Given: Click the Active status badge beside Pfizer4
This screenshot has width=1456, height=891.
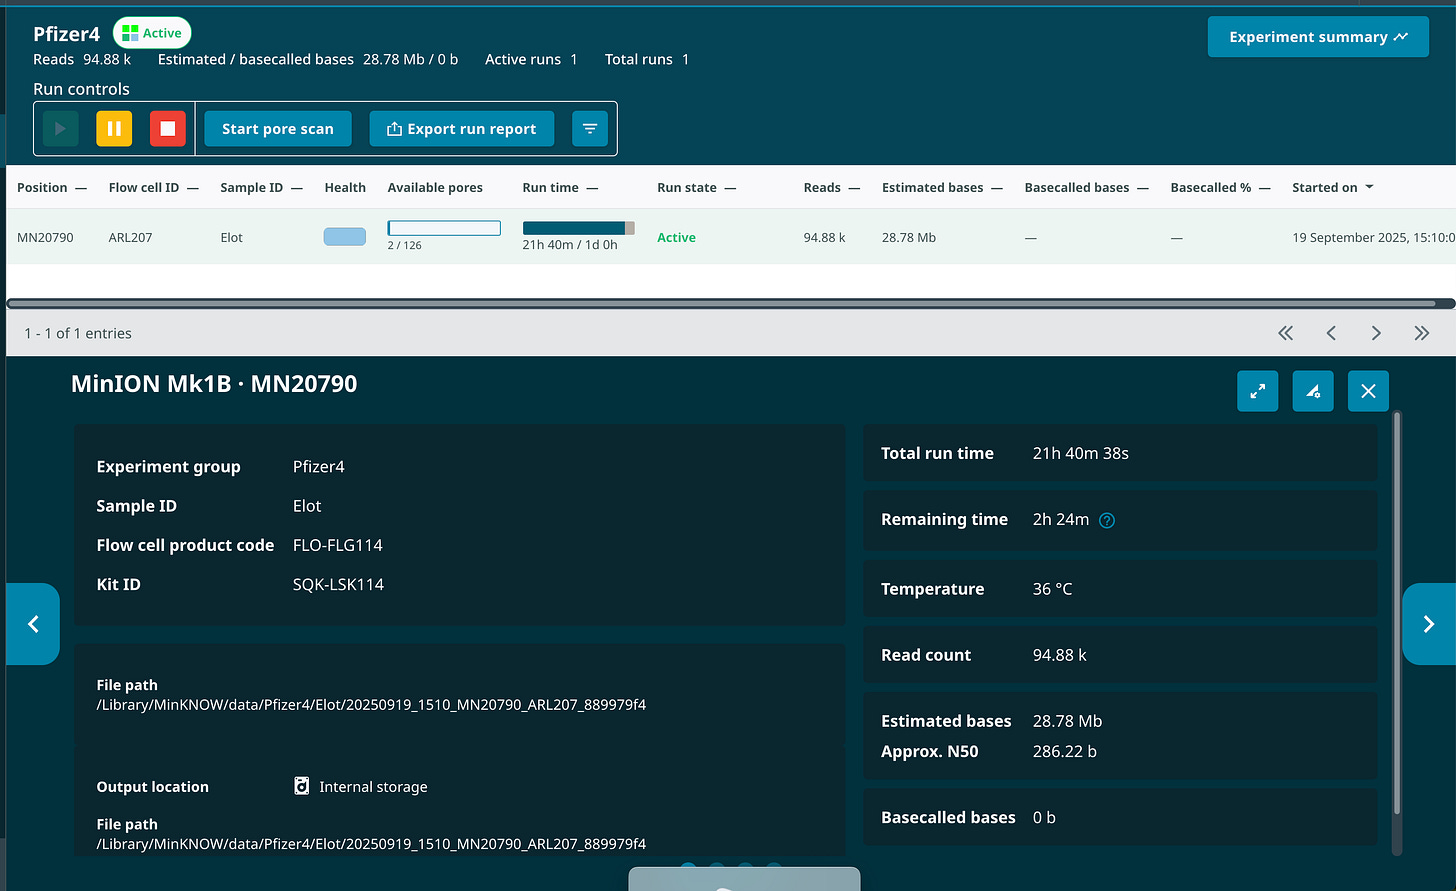Looking at the screenshot, I should tap(152, 33).
